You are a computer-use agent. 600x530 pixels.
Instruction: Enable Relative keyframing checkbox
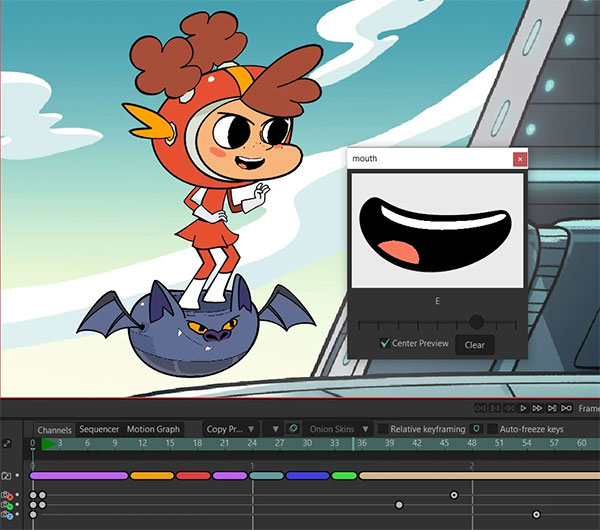coord(383,429)
